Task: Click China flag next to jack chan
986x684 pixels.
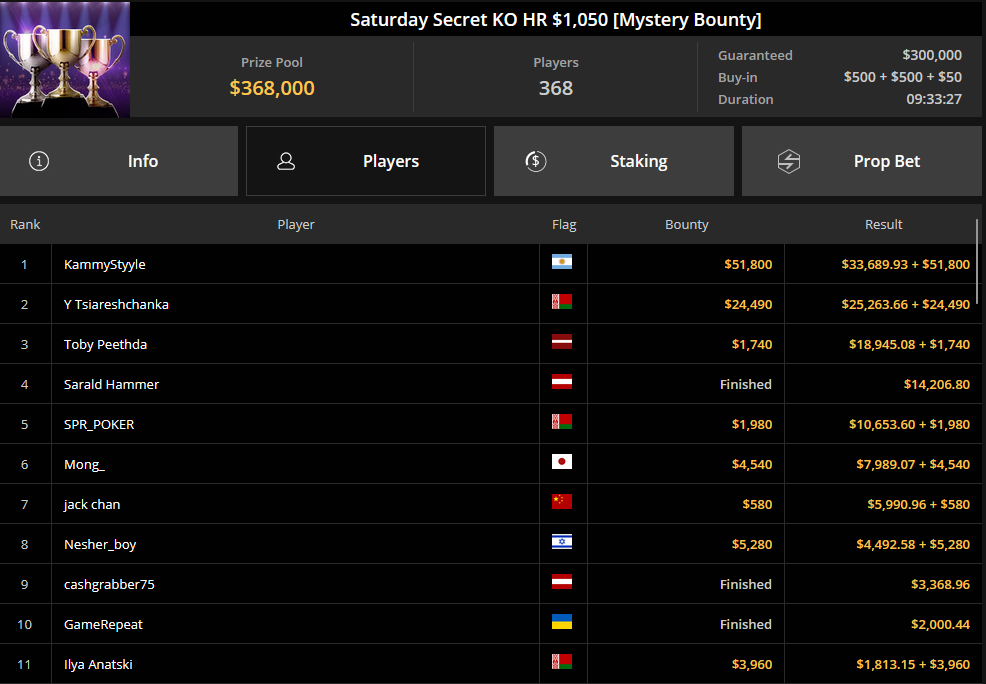Action: click(562, 501)
